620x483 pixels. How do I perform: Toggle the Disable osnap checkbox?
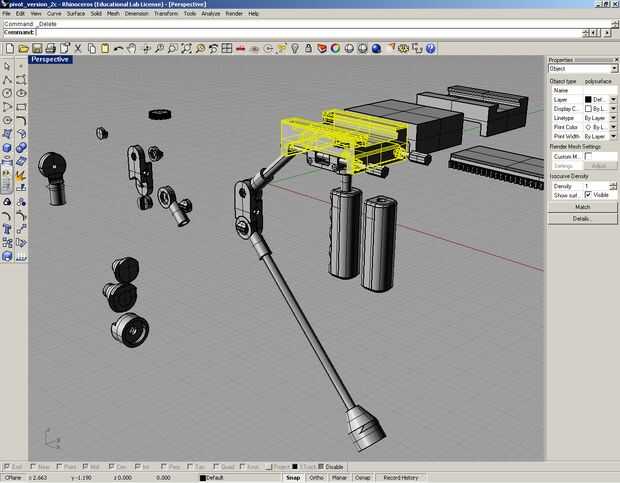point(321,467)
